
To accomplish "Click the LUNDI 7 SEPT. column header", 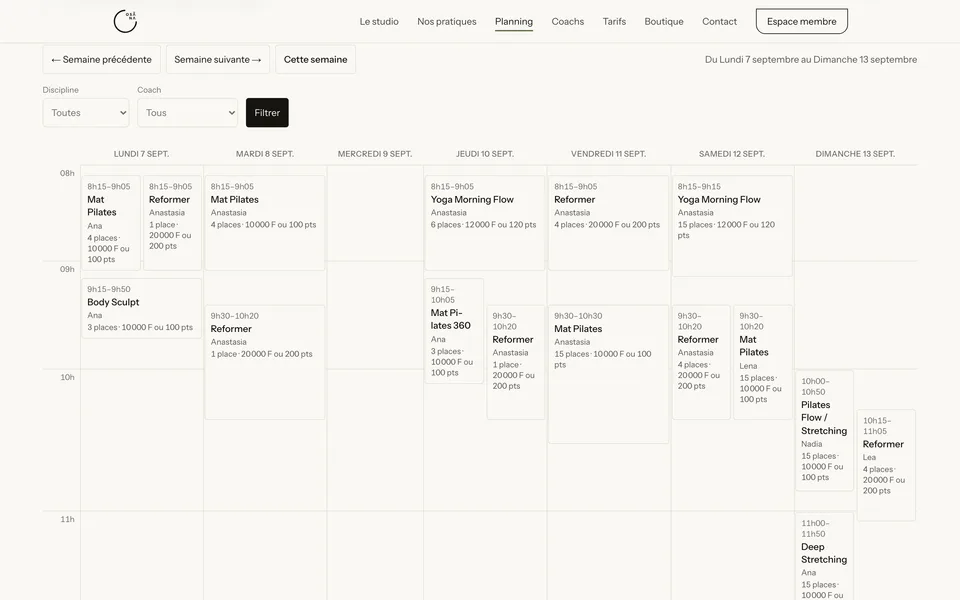I will point(141,154).
